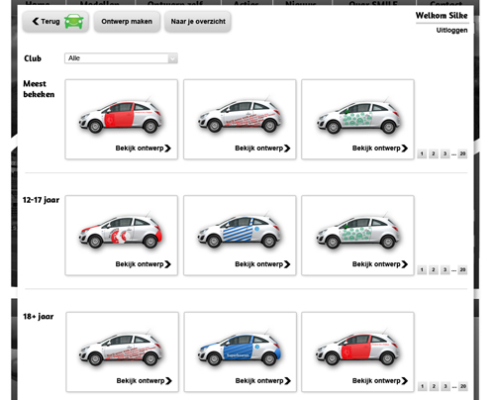Viewport: 495px width, 400px height.
Task: Open Bekijk ontwerp for third 18+ jaar design
Action: (380, 381)
